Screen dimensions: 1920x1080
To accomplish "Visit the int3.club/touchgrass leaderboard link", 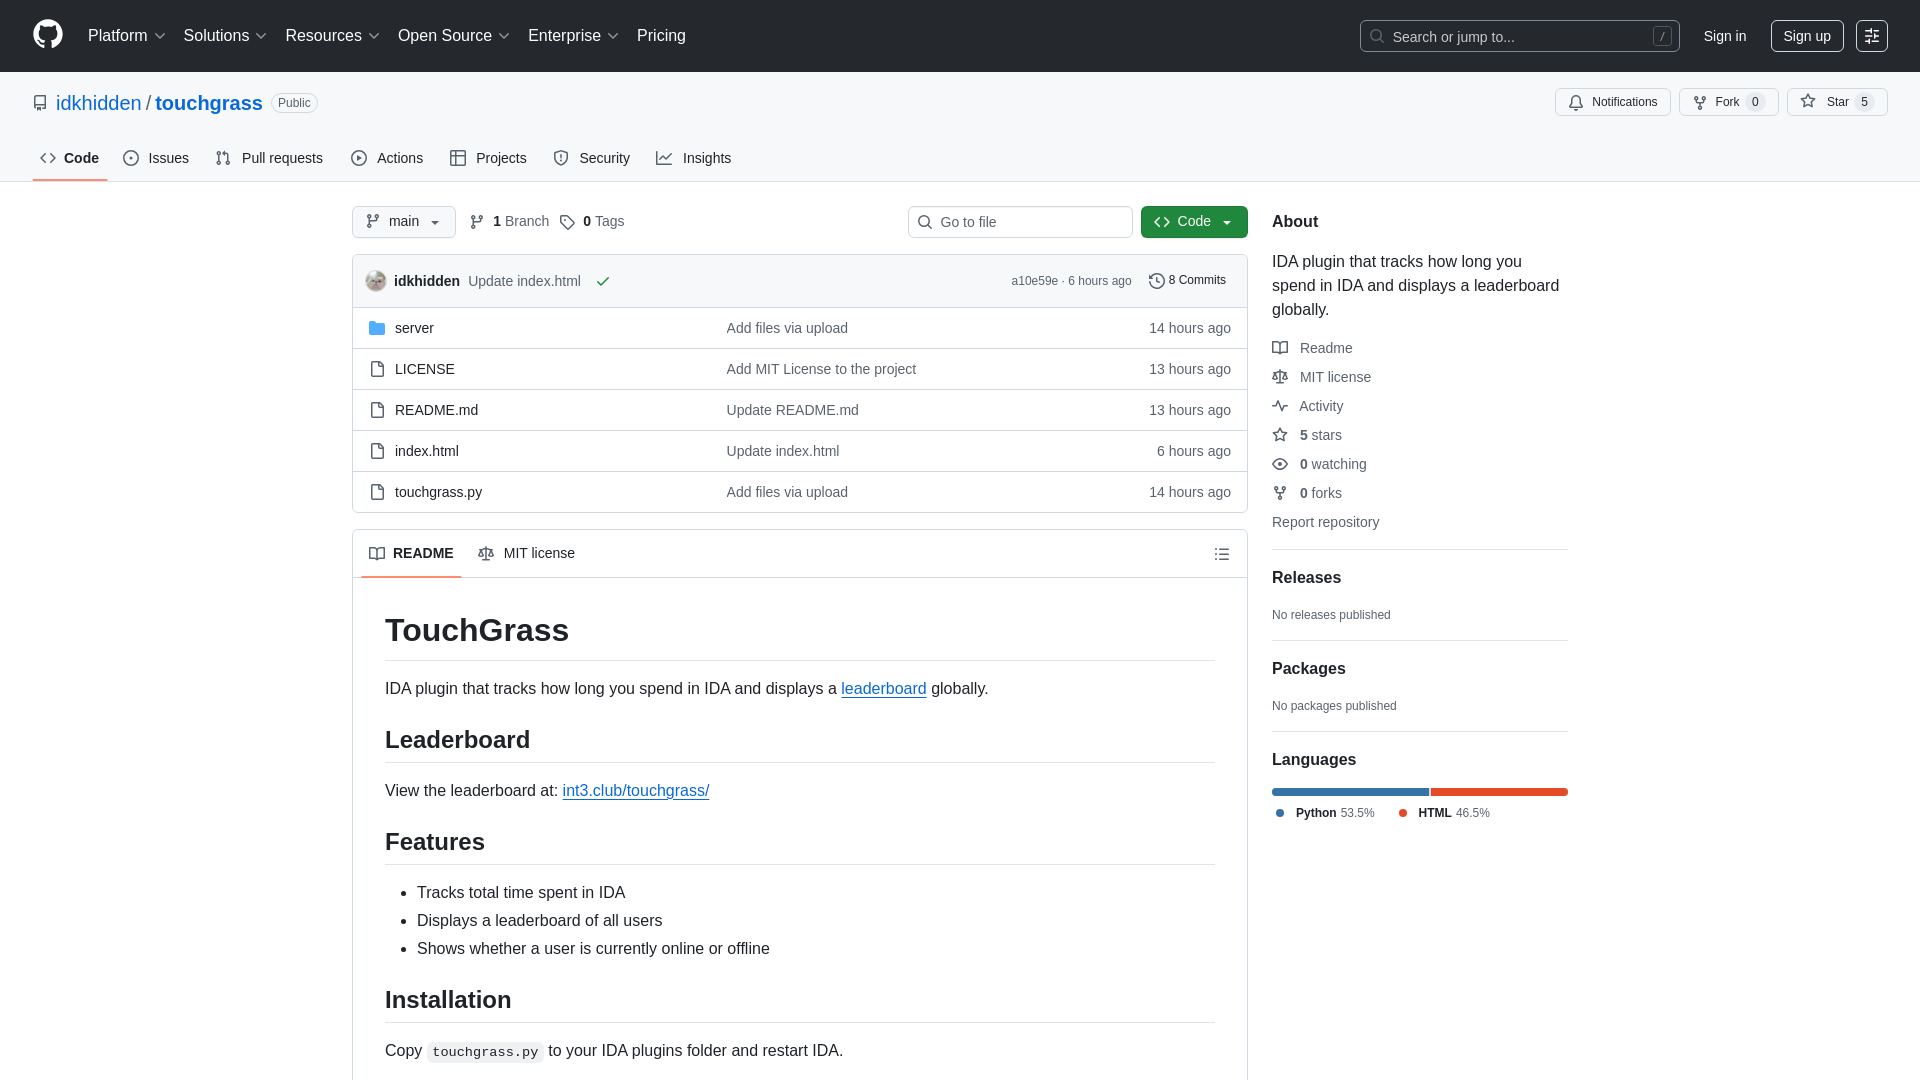I will click(x=635, y=790).
